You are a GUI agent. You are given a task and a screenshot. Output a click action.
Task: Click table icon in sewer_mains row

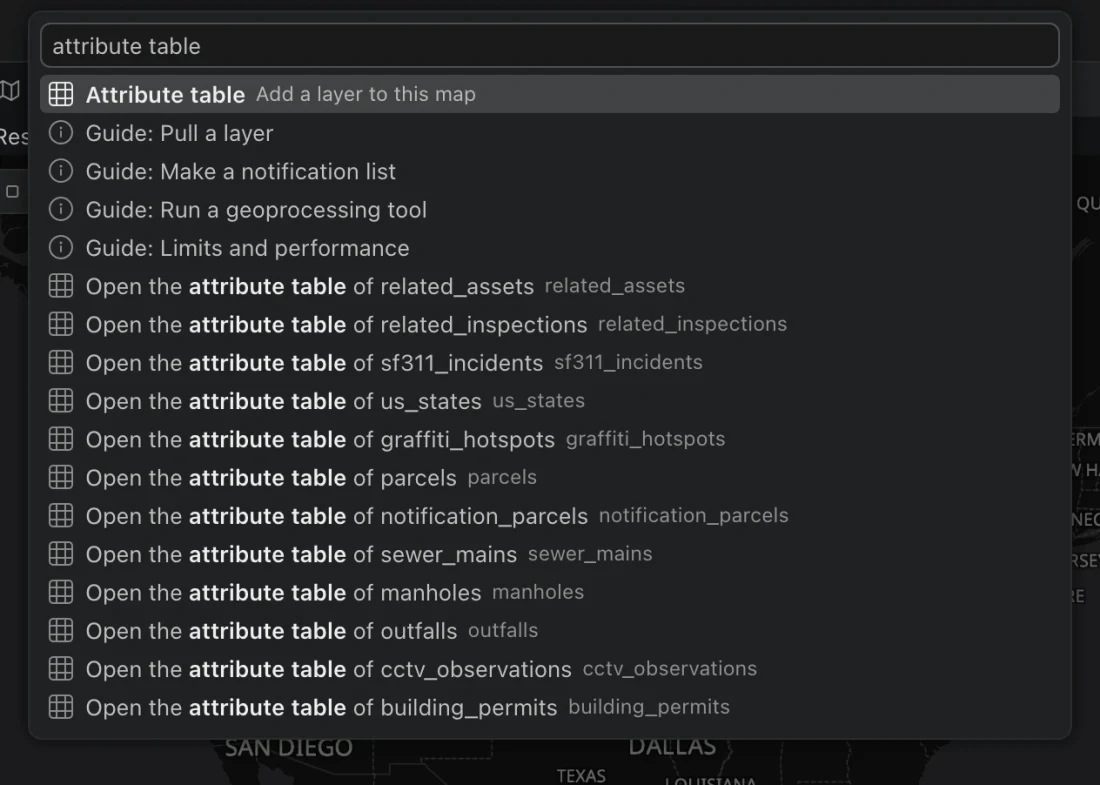click(61, 553)
